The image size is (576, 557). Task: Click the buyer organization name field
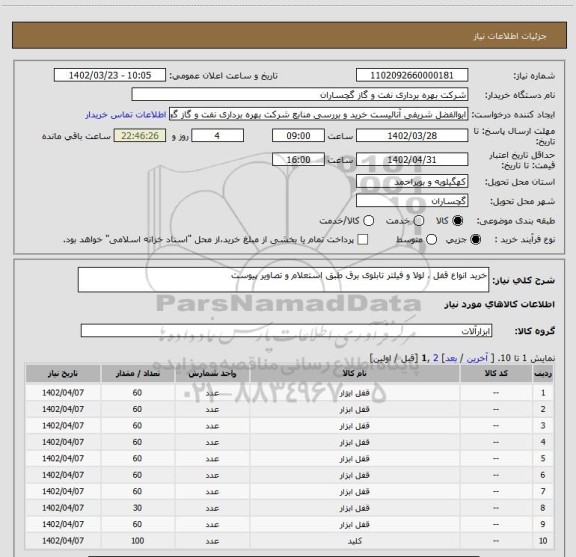(x=300, y=95)
